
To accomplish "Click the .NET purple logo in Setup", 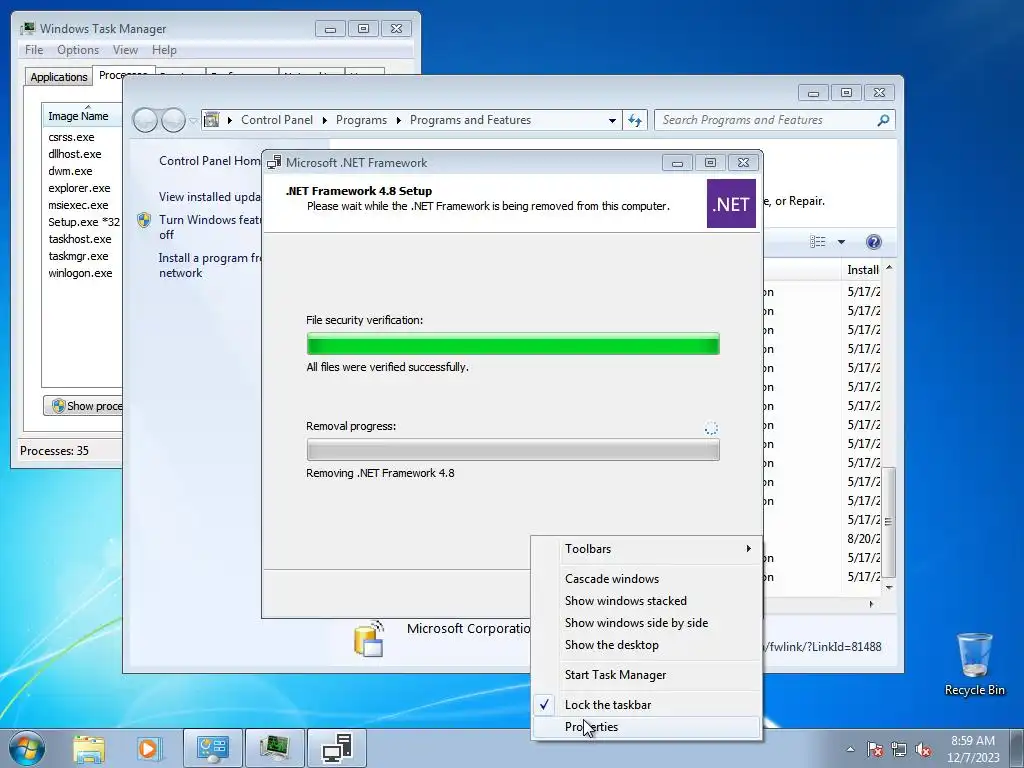I will [731, 204].
